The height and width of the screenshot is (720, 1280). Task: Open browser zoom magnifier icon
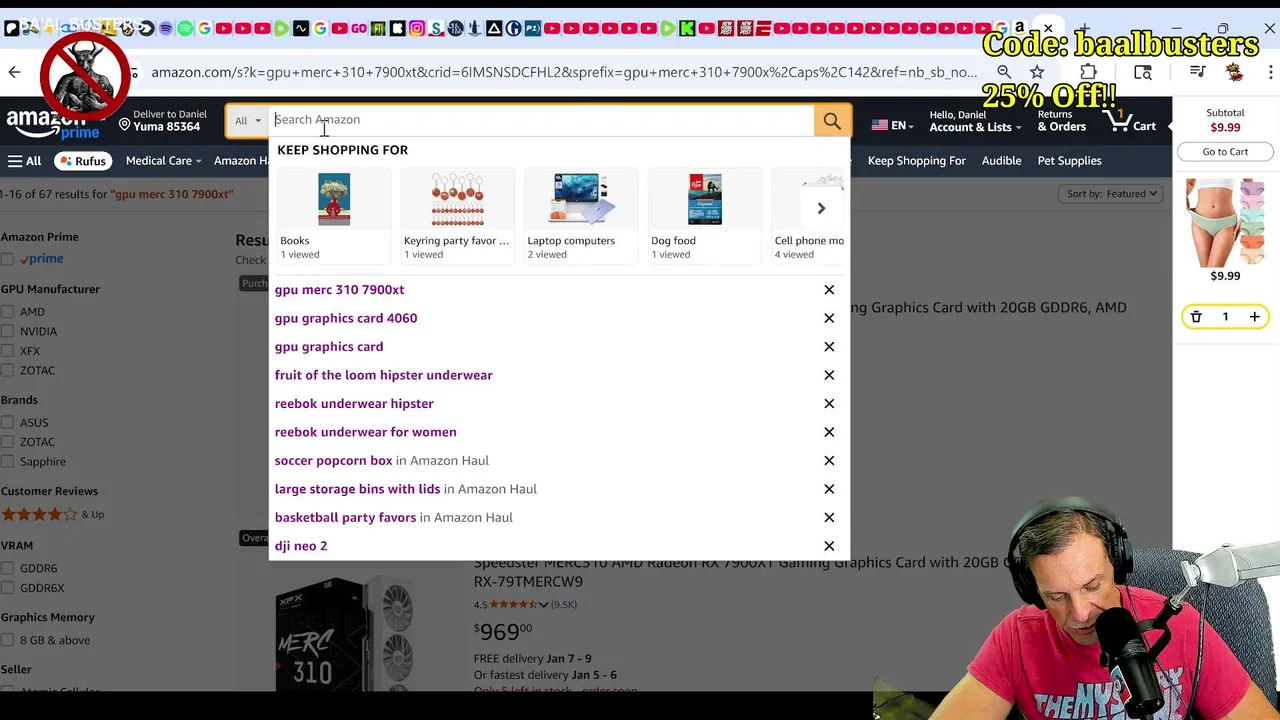[1004, 72]
